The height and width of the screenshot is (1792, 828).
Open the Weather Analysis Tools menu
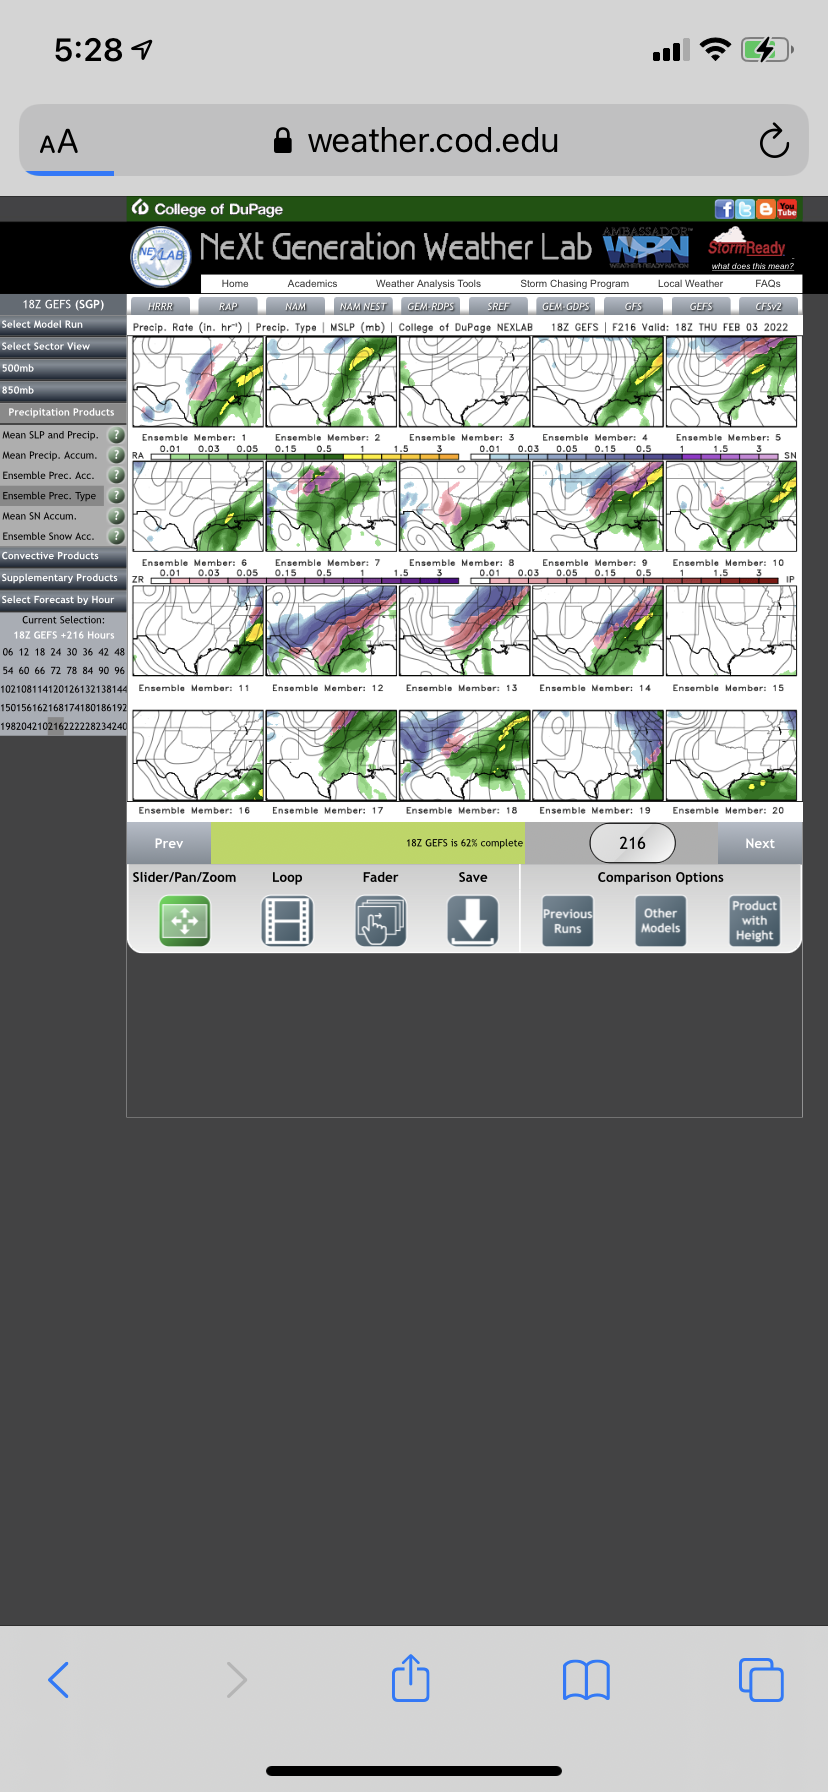click(x=428, y=284)
